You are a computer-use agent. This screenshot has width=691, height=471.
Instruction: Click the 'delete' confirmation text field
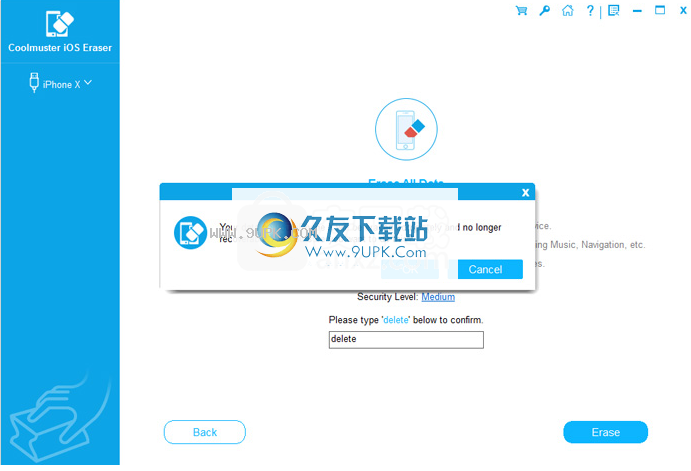click(406, 340)
